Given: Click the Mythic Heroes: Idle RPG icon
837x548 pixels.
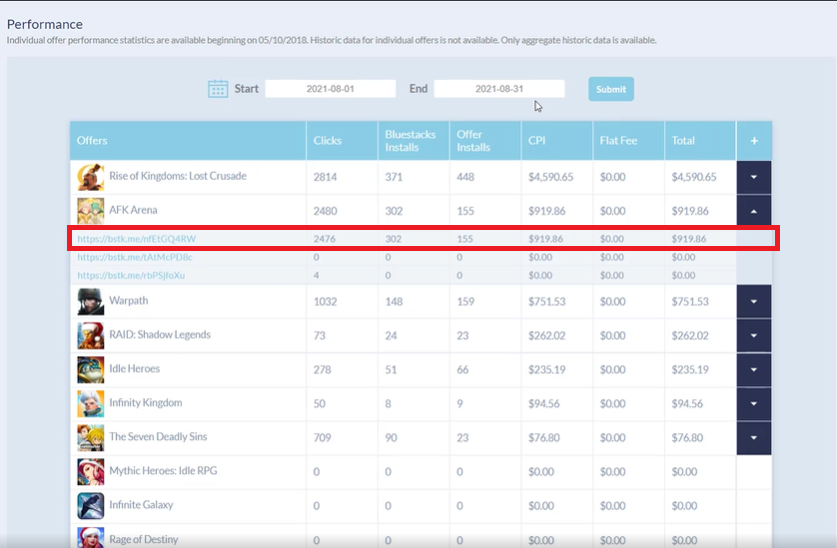Looking at the screenshot, I should pos(91,472).
